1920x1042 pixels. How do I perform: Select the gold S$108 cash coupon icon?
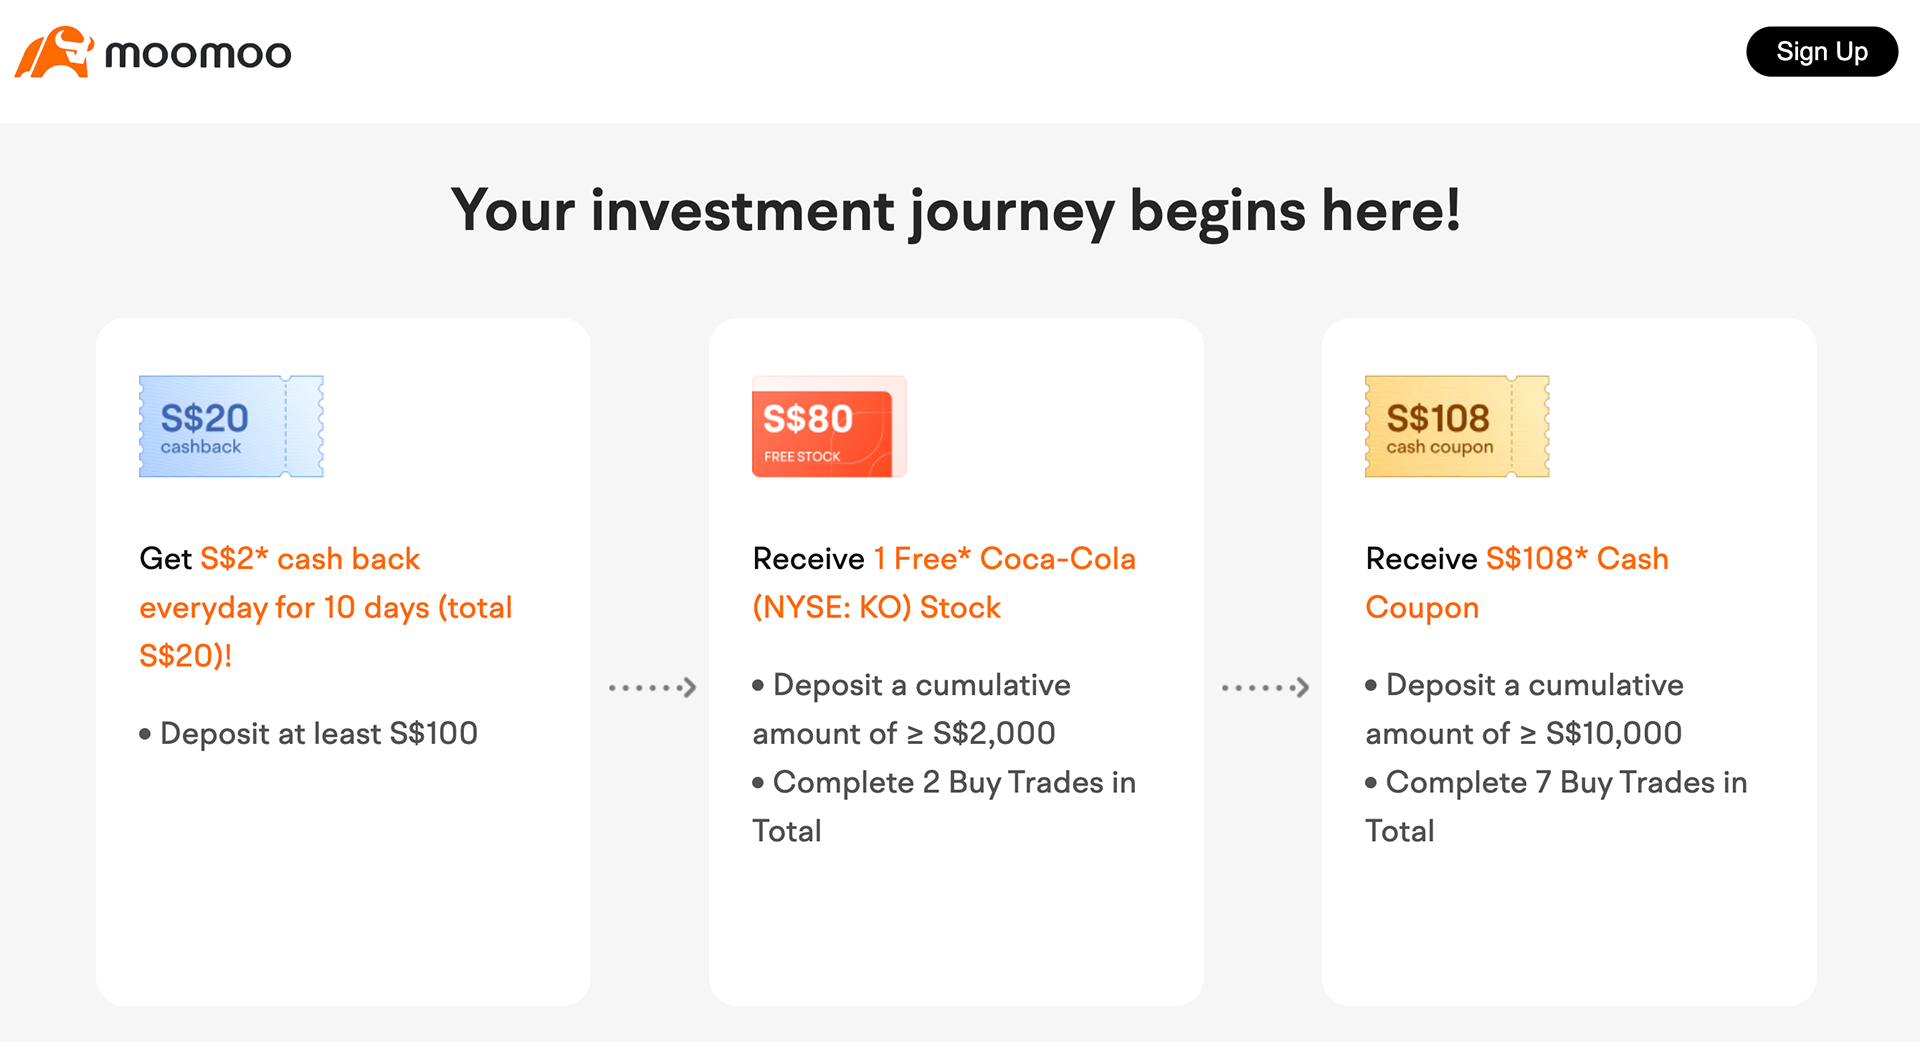[1457, 426]
